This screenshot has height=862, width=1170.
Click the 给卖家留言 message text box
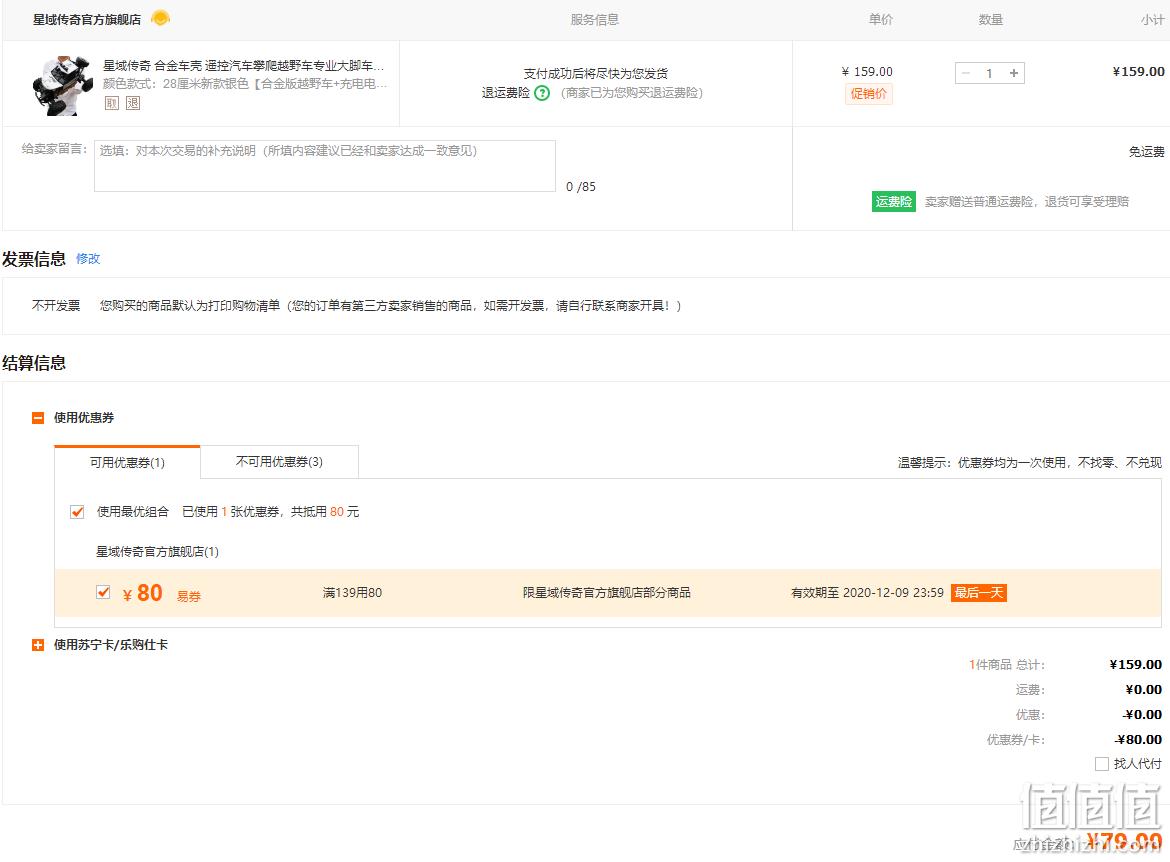click(x=325, y=166)
